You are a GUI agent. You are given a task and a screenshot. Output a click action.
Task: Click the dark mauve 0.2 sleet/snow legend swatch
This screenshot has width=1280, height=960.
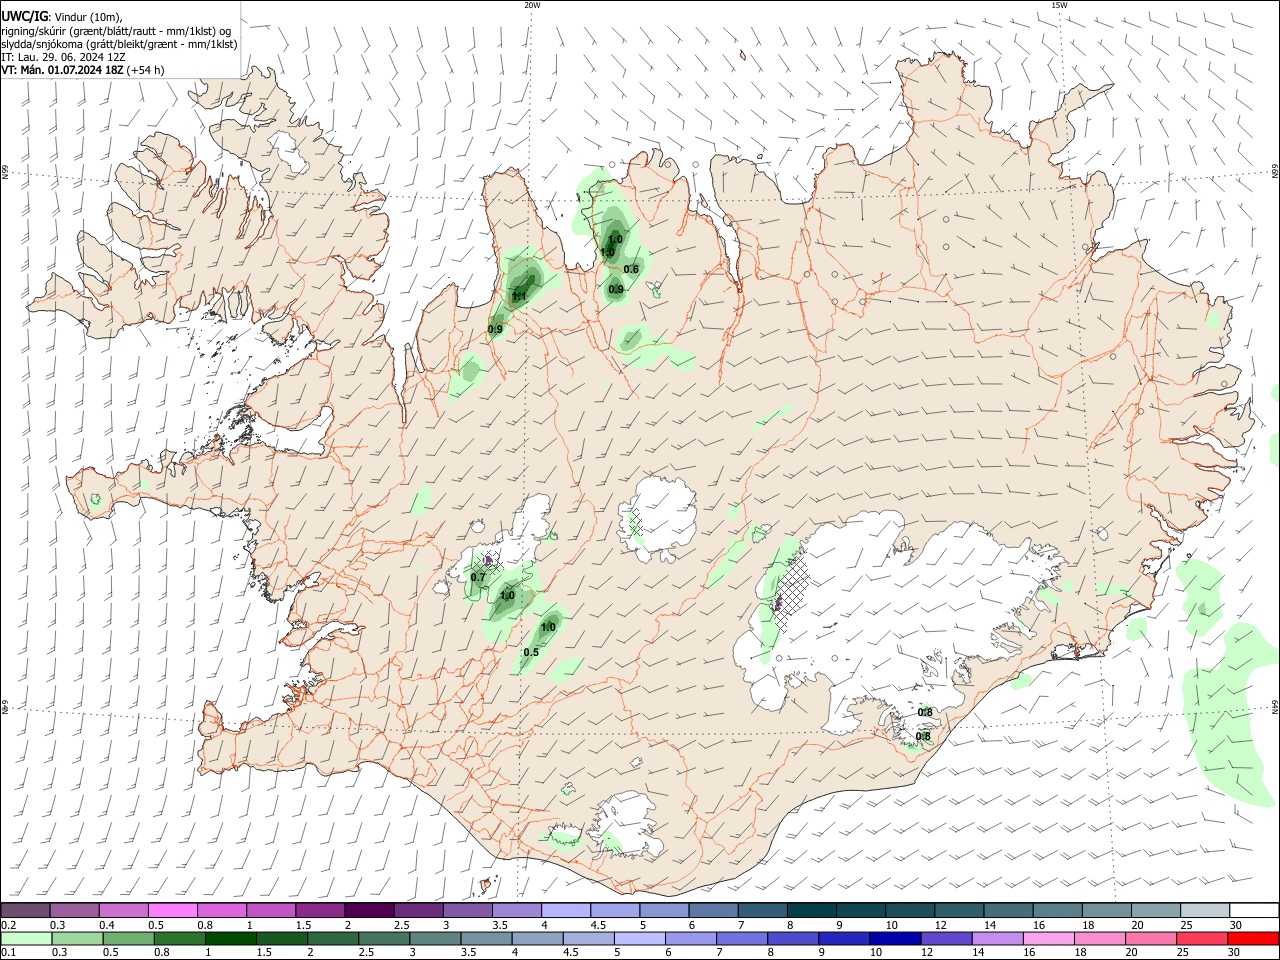pyautogui.click(x=25, y=911)
